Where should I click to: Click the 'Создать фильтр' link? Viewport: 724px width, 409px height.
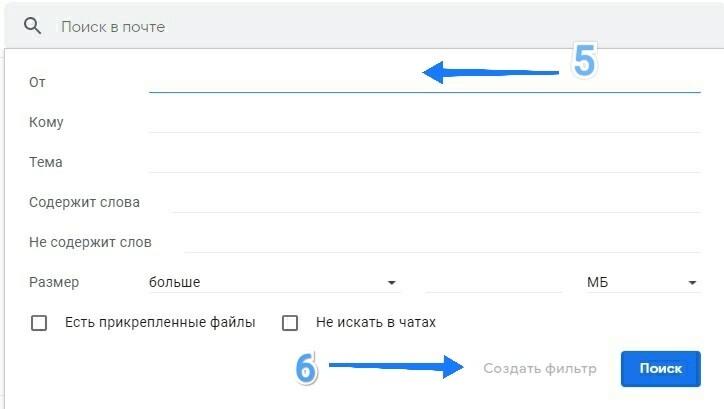[x=539, y=369]
